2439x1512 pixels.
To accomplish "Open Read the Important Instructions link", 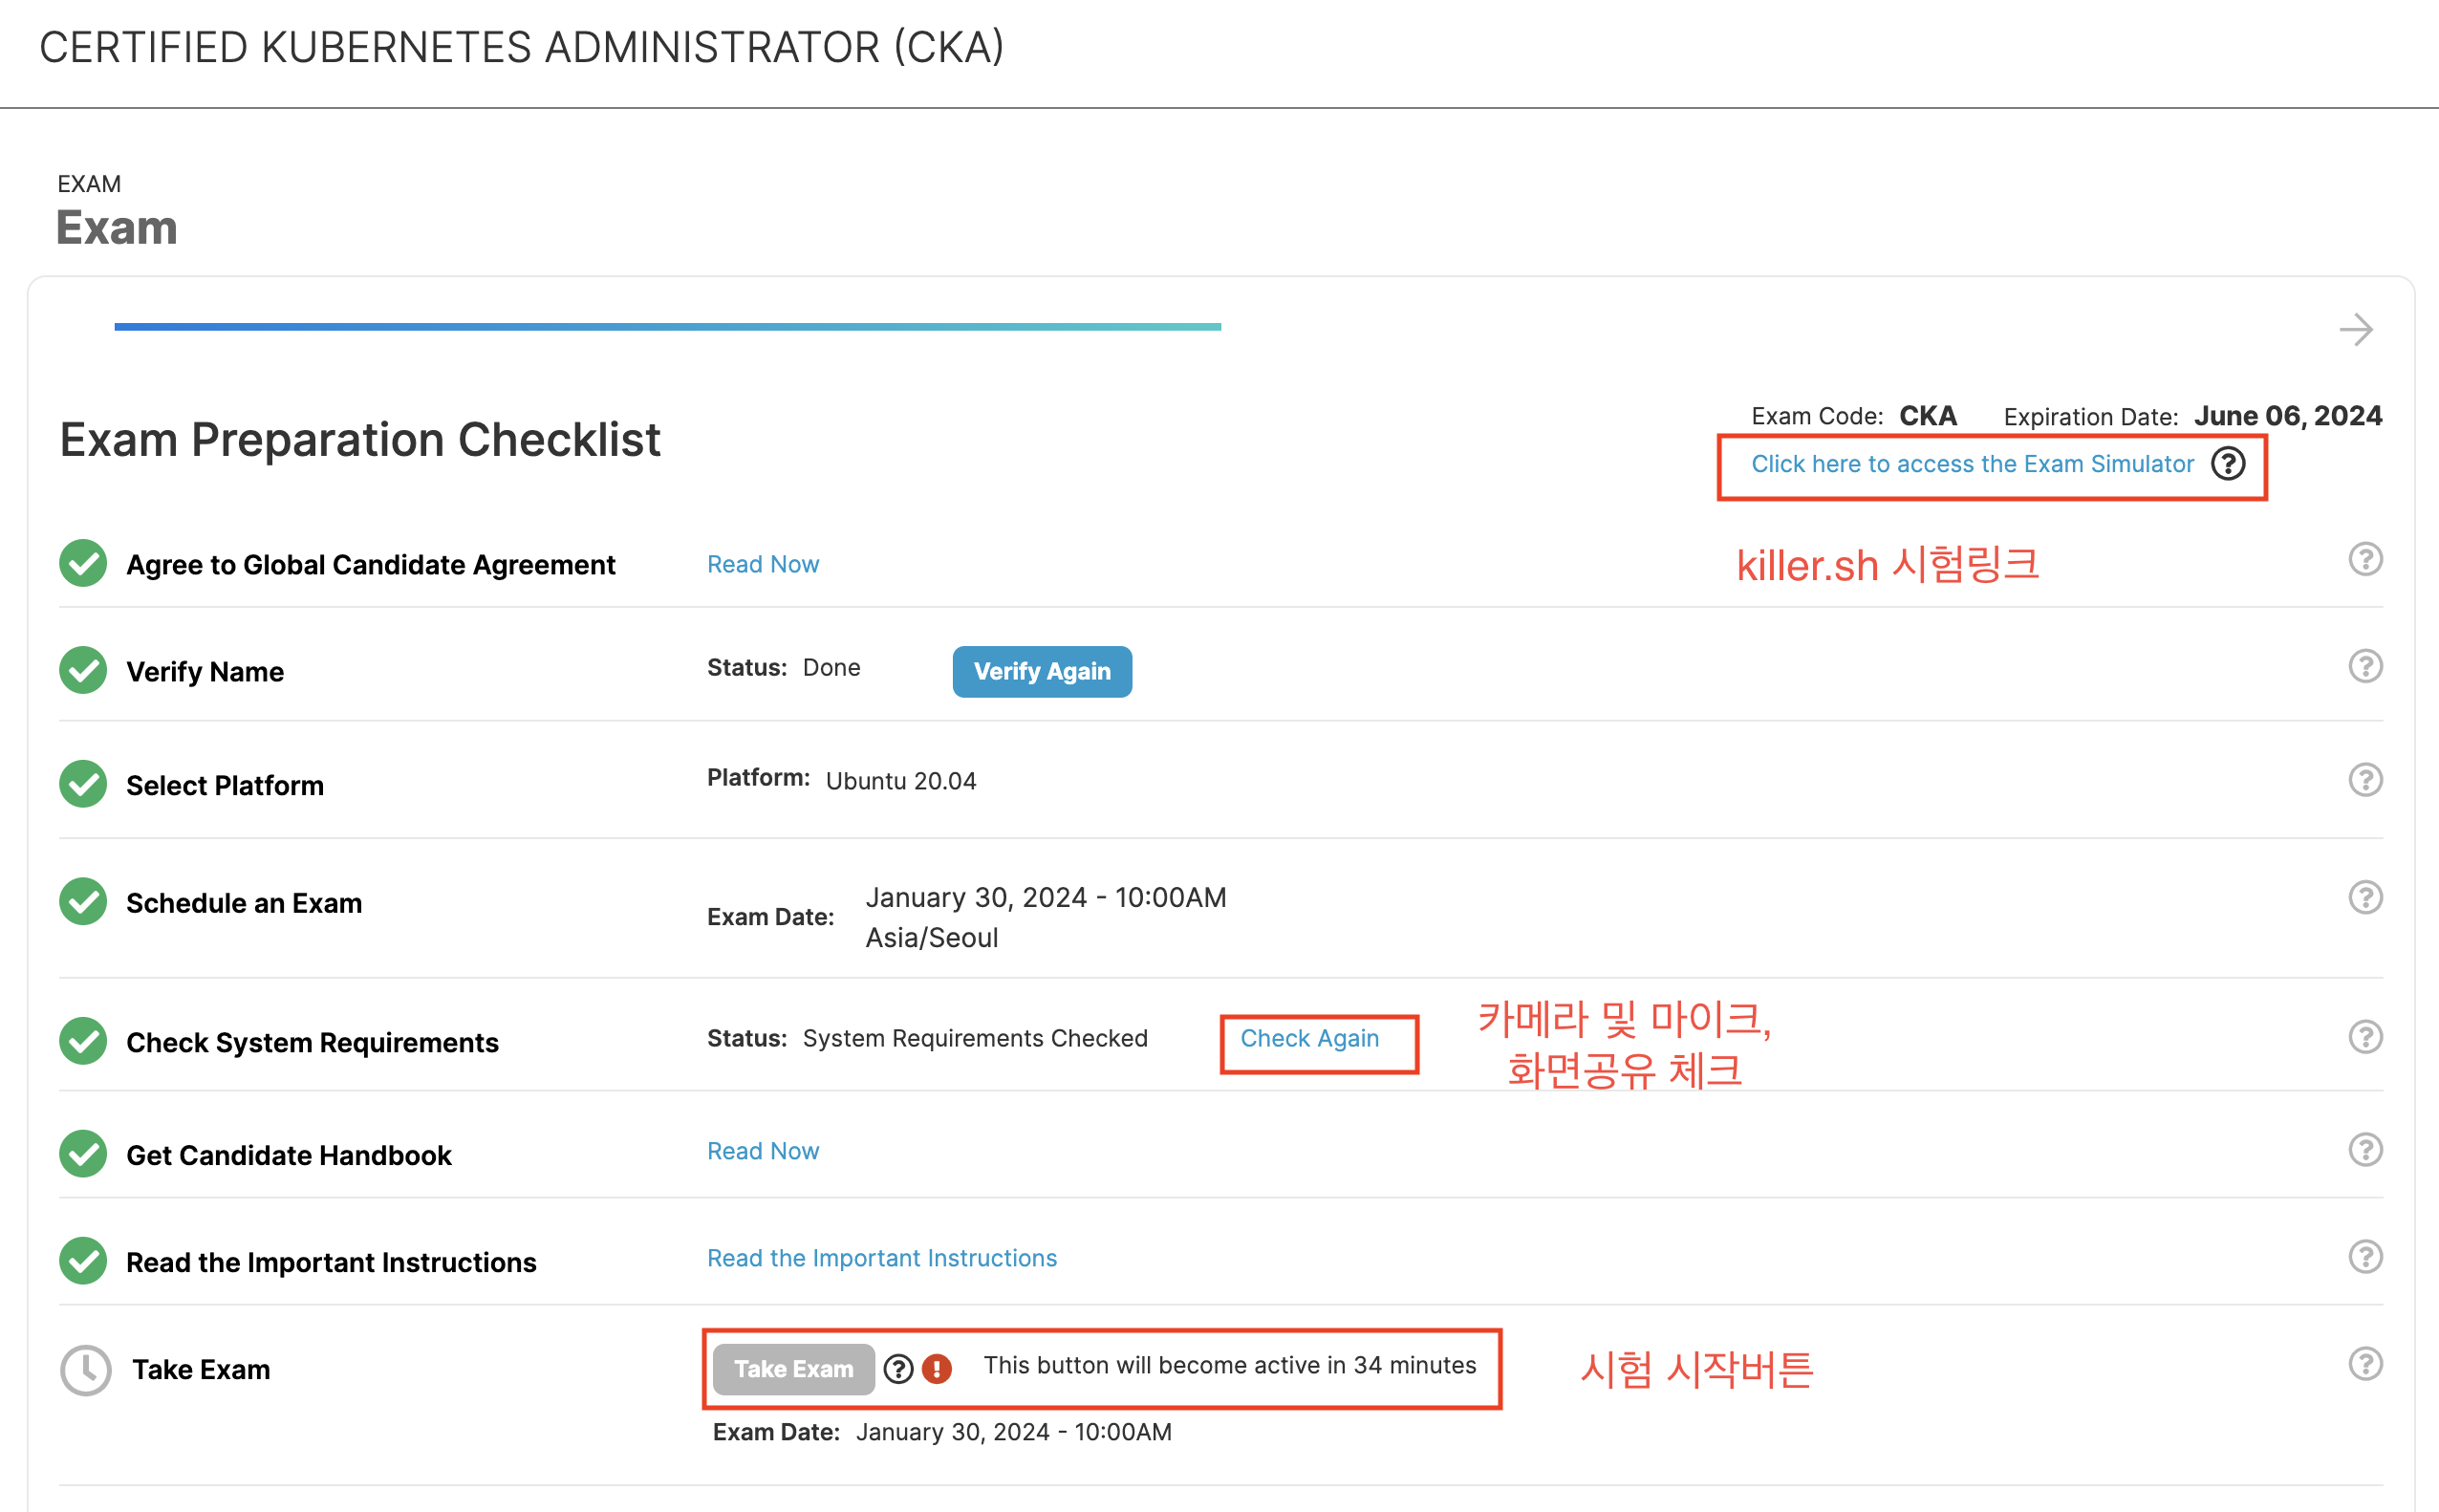I will coord(881,1258).
